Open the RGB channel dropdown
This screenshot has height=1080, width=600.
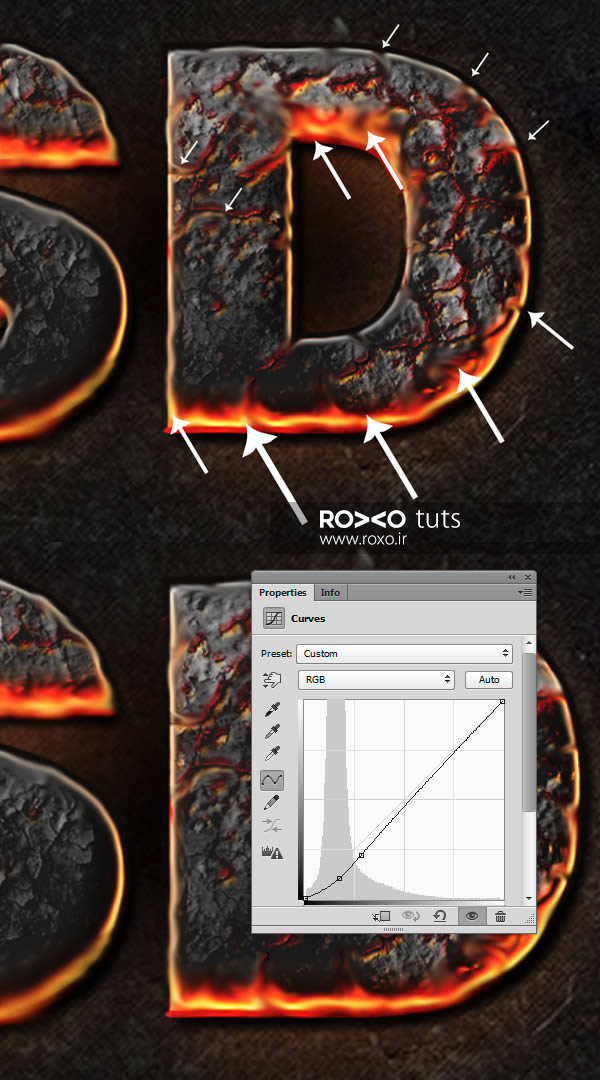376,680
